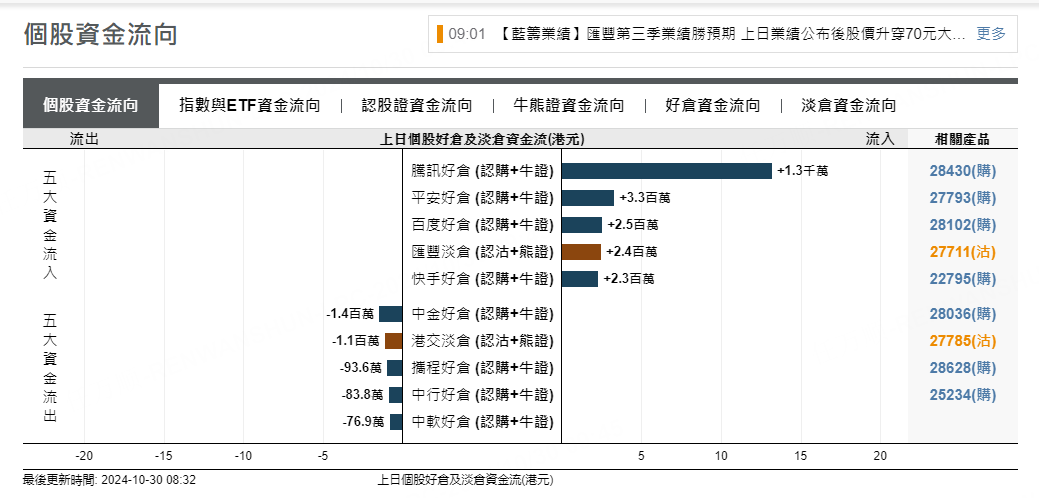
Task: Switch to 好倉資金流向 tab
Action: coord(712,105)
